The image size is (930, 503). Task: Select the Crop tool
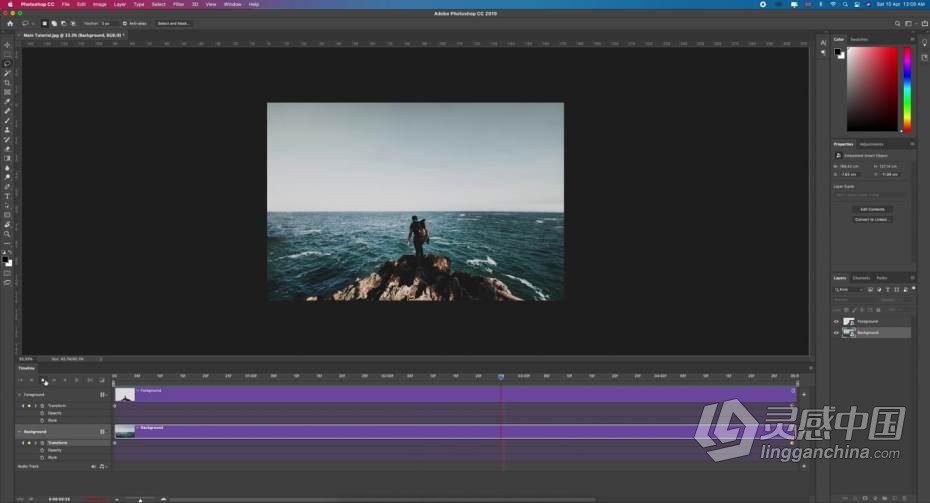[7, 83]
